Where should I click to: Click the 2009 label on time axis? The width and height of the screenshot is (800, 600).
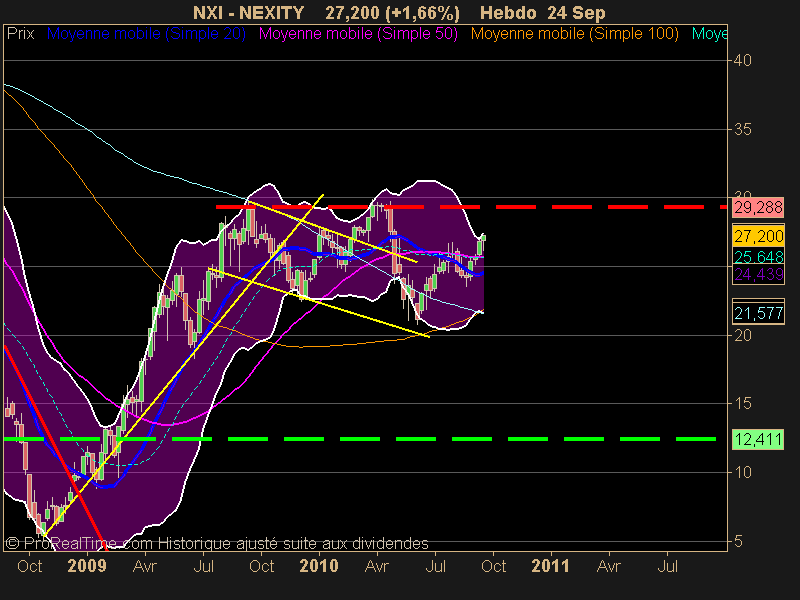pyautogui.click(x=87, y=566)
